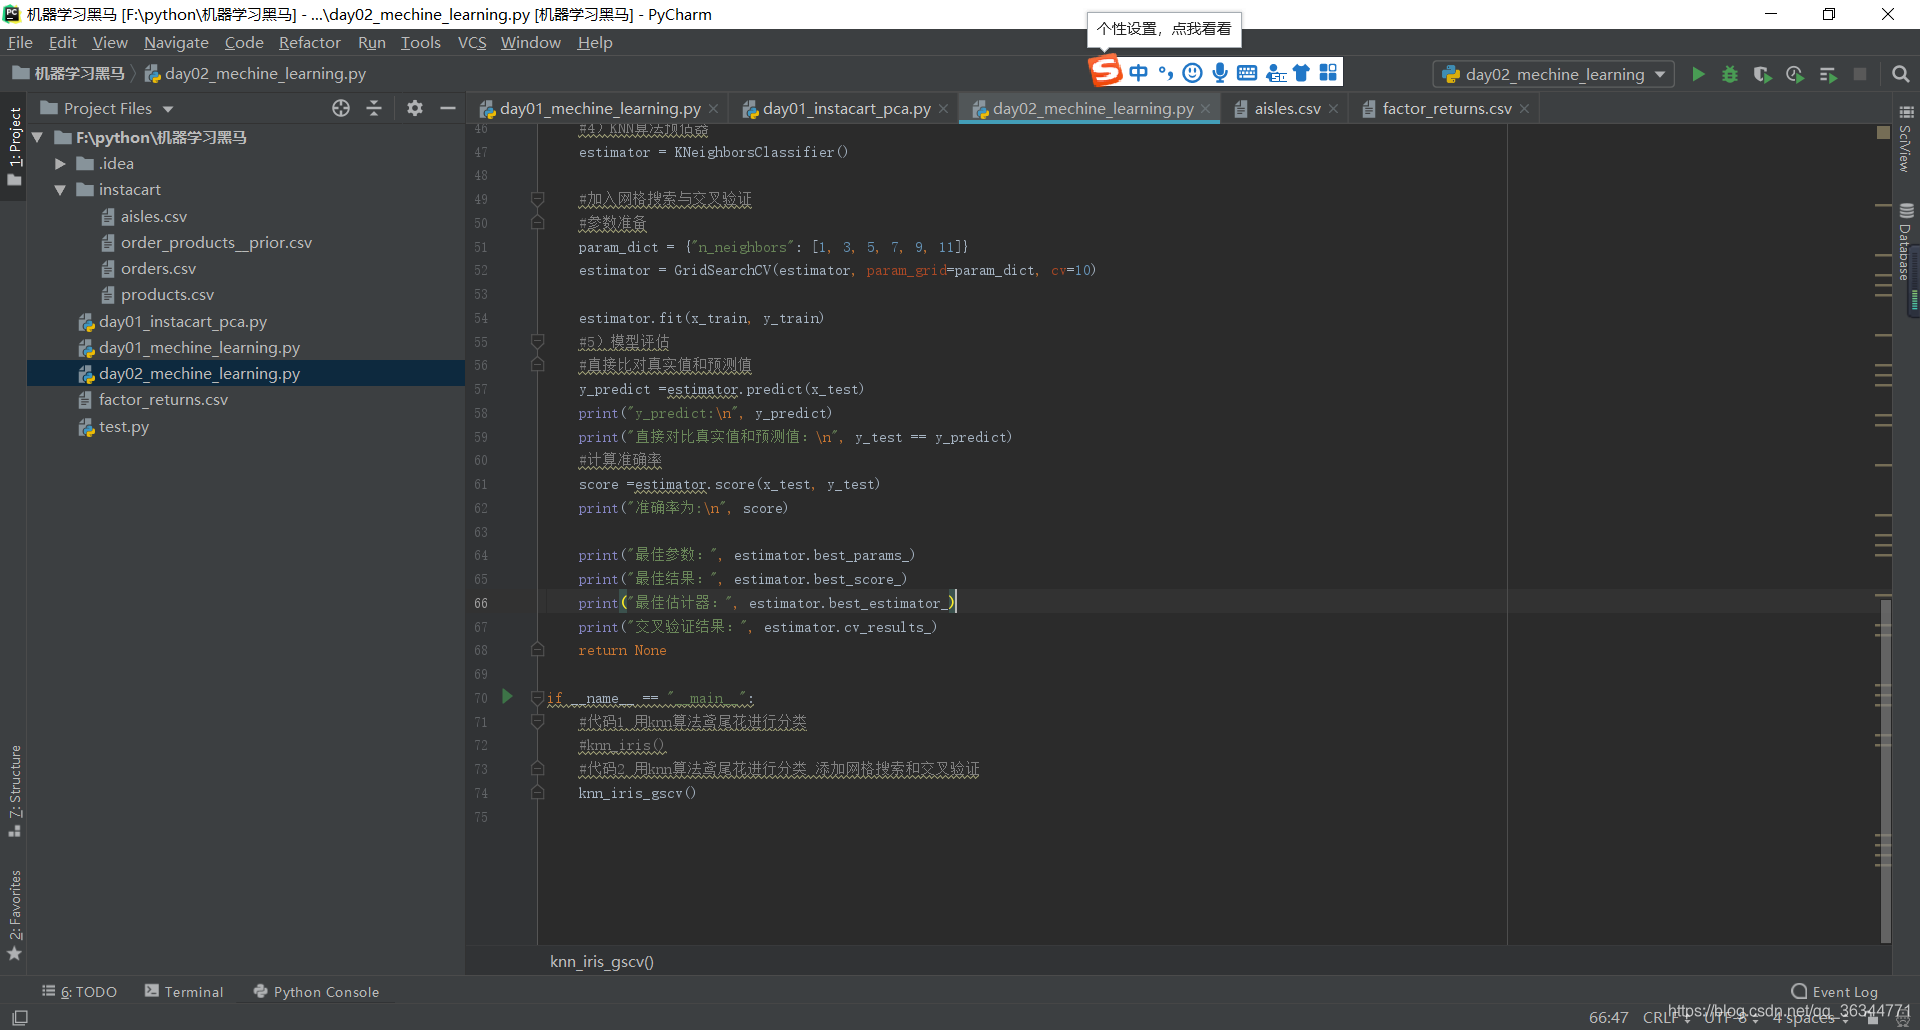The height and width of the screenshot is (1030, 1920).
Task: Click the run gutter arrow at line 70
Action: (507, 696)
